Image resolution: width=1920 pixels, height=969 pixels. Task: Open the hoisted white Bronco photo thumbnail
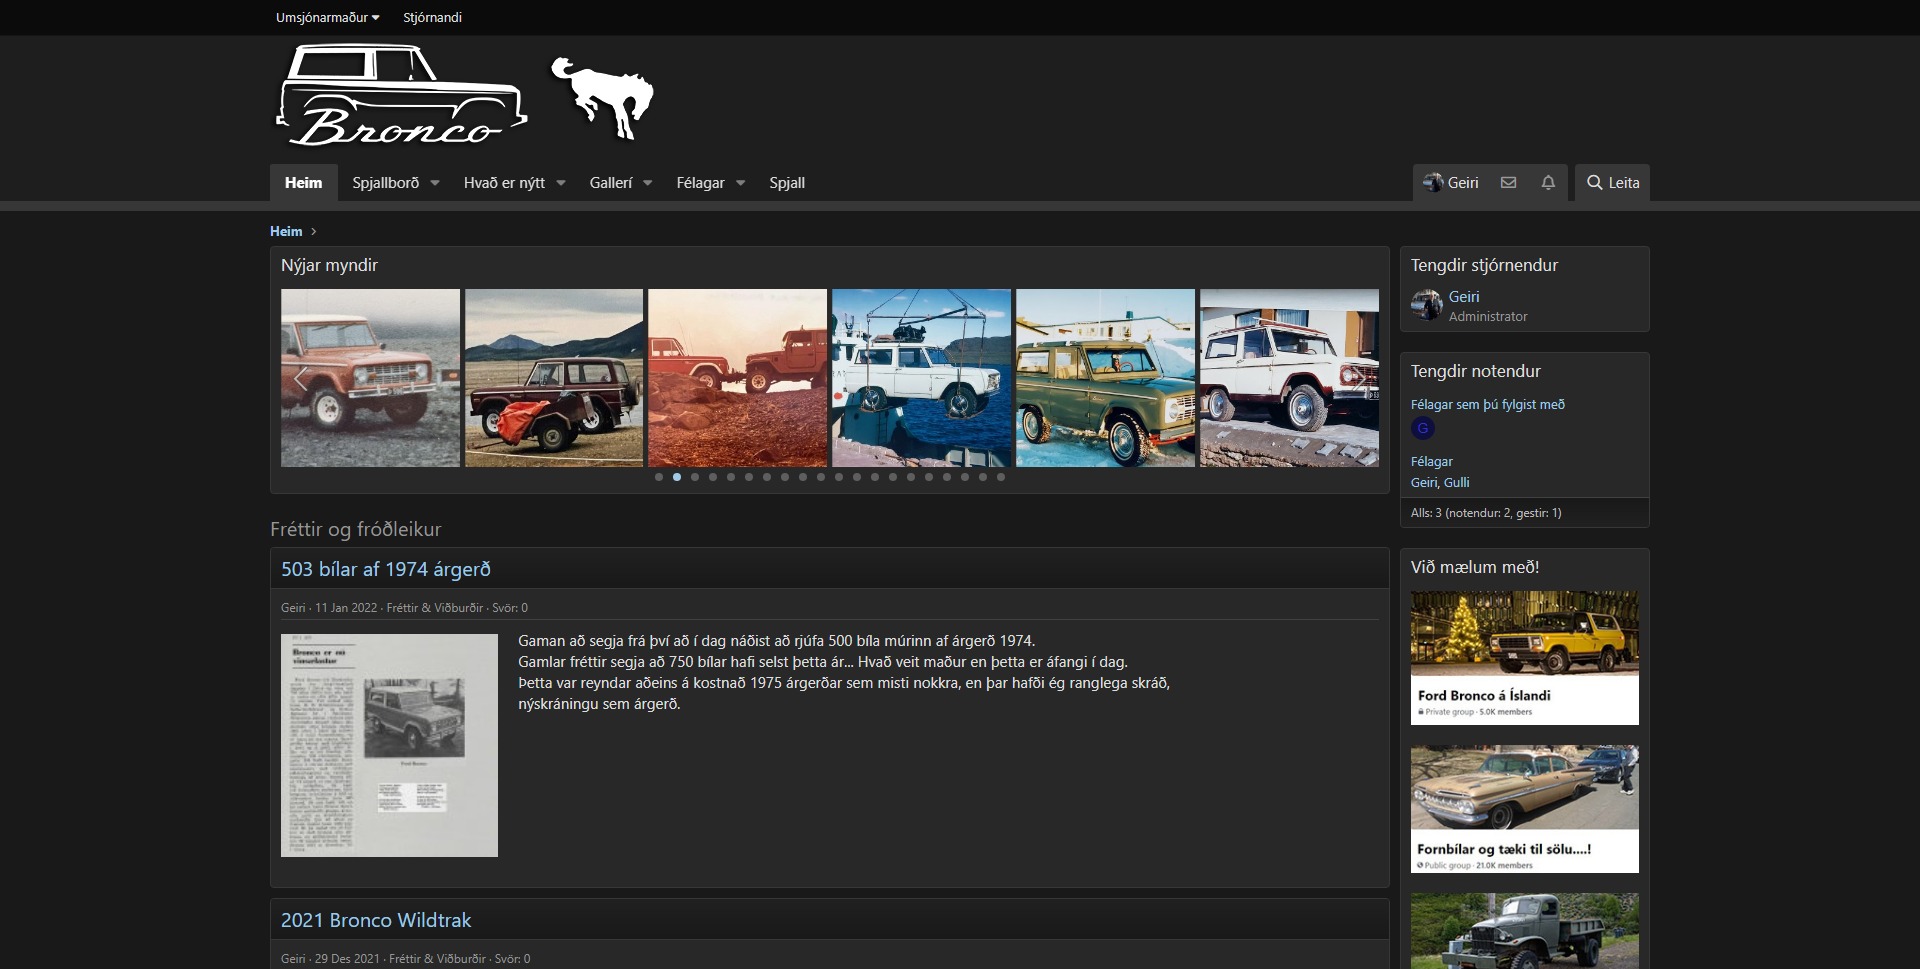[921, 378]
